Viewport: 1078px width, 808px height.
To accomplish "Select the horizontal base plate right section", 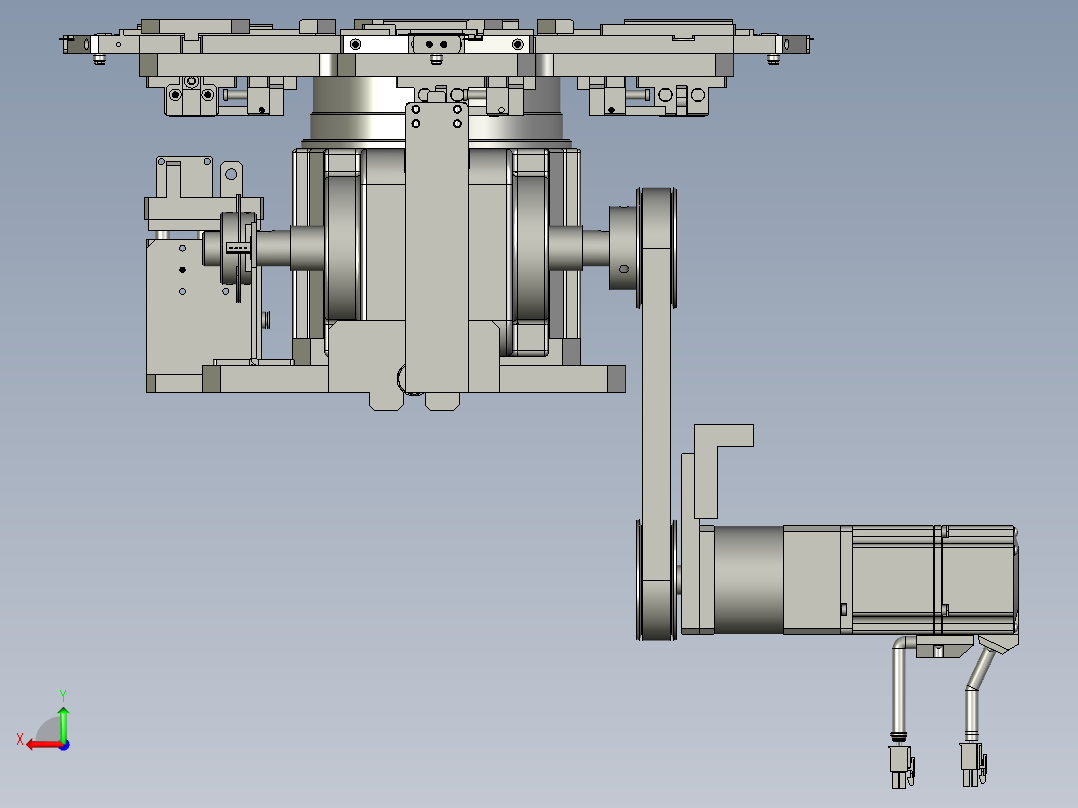I will (x=562, y=379).
